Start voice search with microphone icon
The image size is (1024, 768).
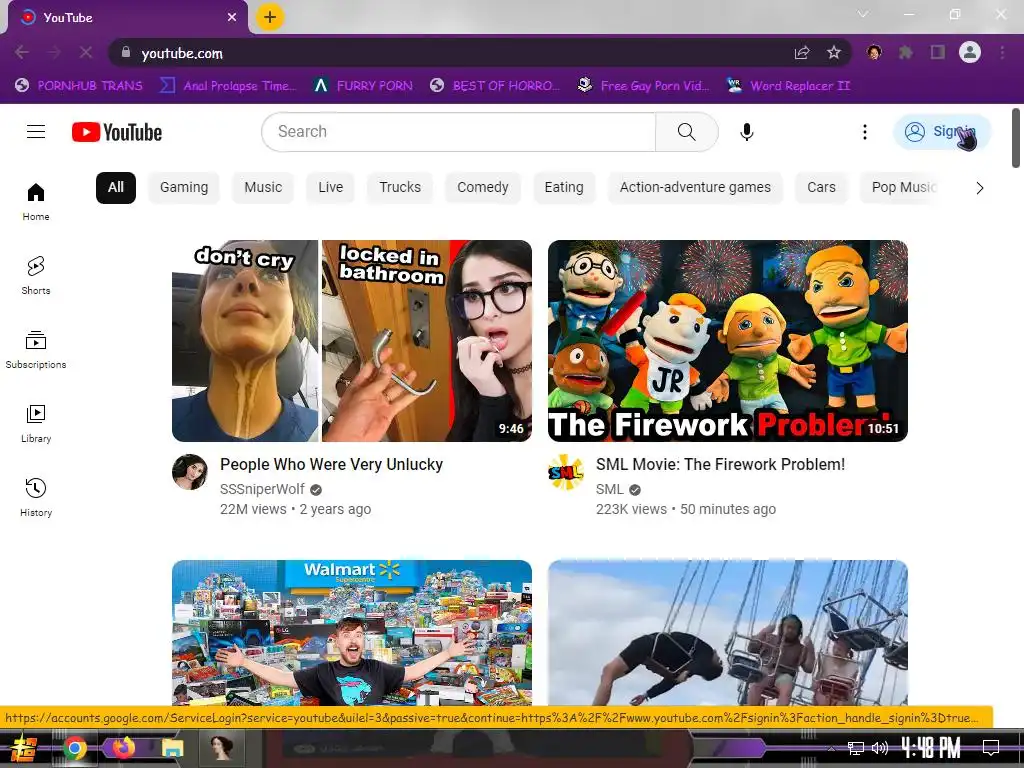coord(746,132)
